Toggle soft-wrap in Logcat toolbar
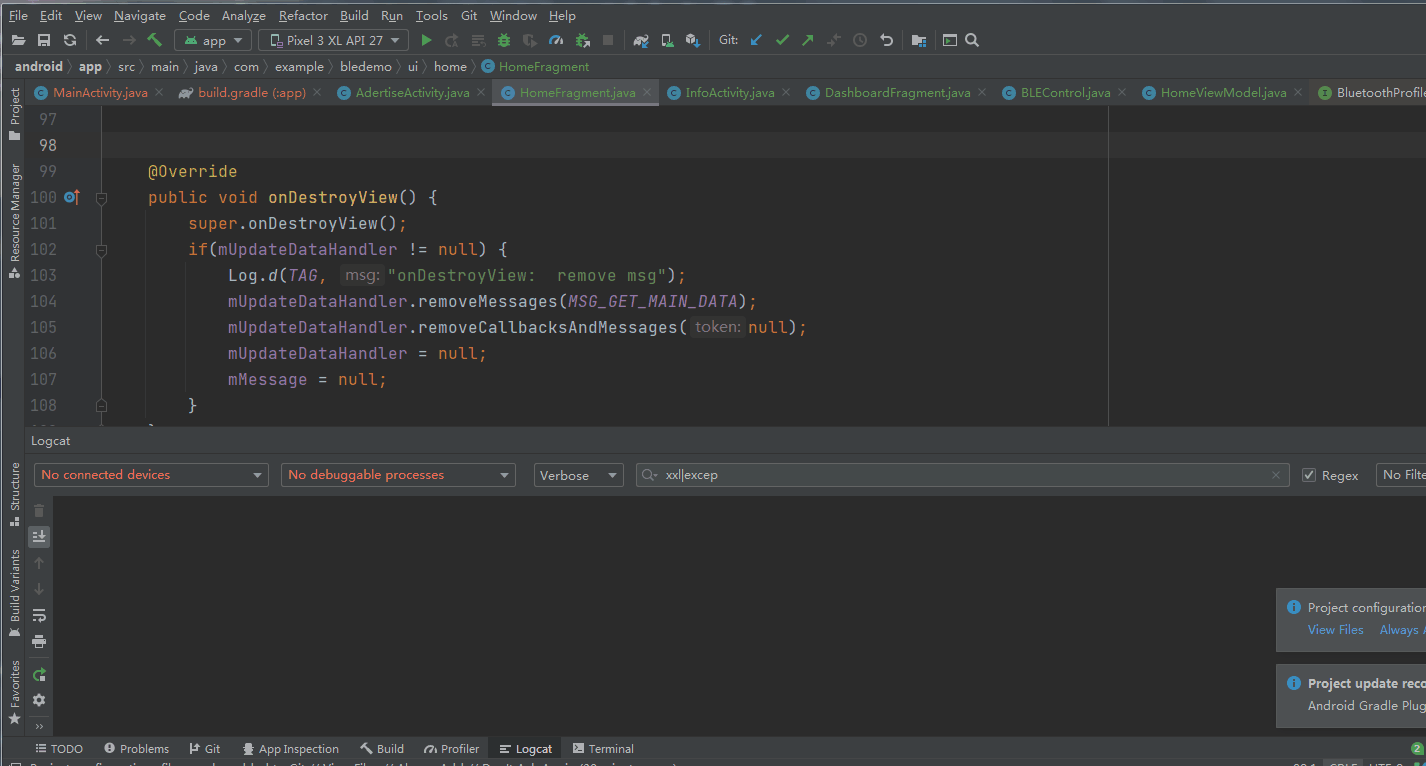 [x=39, y=615]
